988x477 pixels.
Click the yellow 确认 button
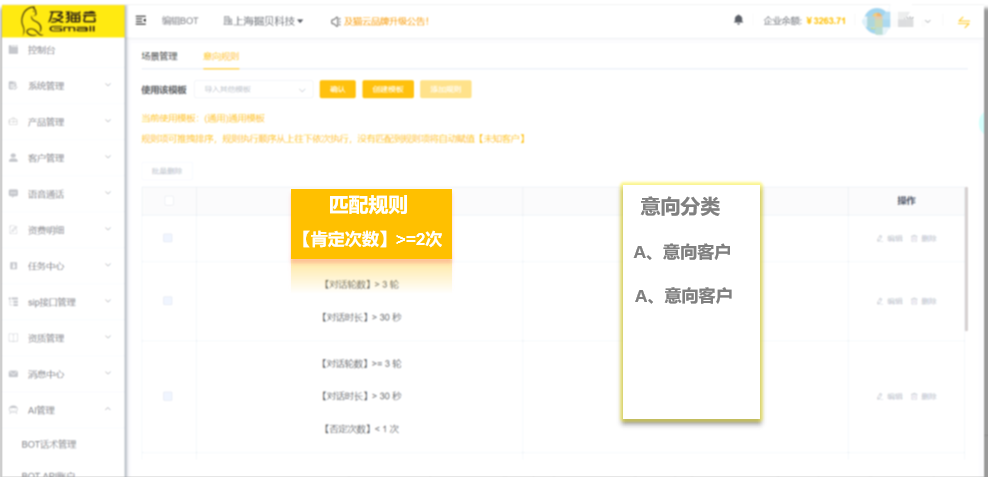point(337,89)
